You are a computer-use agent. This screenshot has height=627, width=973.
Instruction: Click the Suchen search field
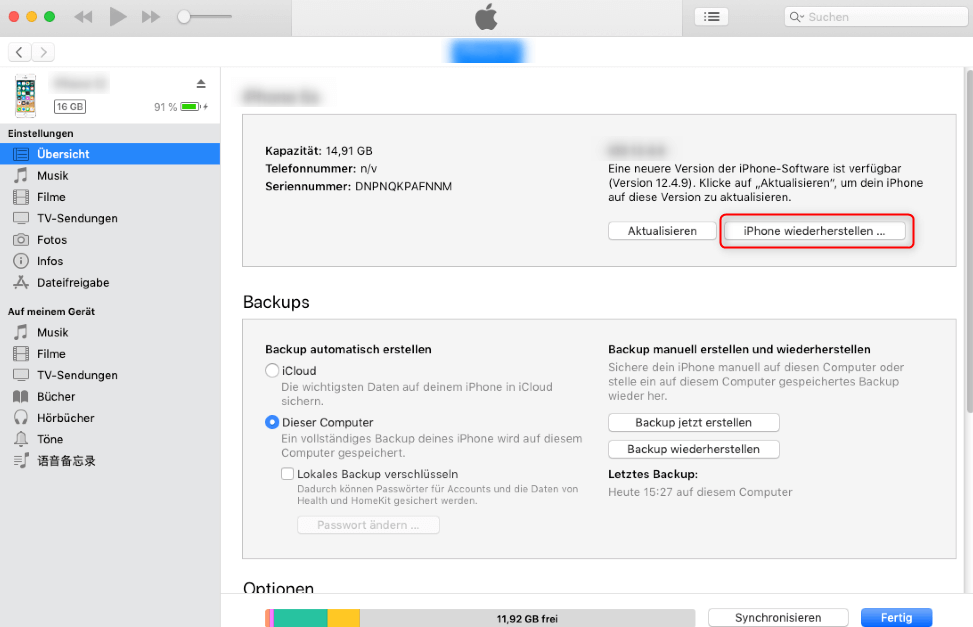click(x=876, y=17)
